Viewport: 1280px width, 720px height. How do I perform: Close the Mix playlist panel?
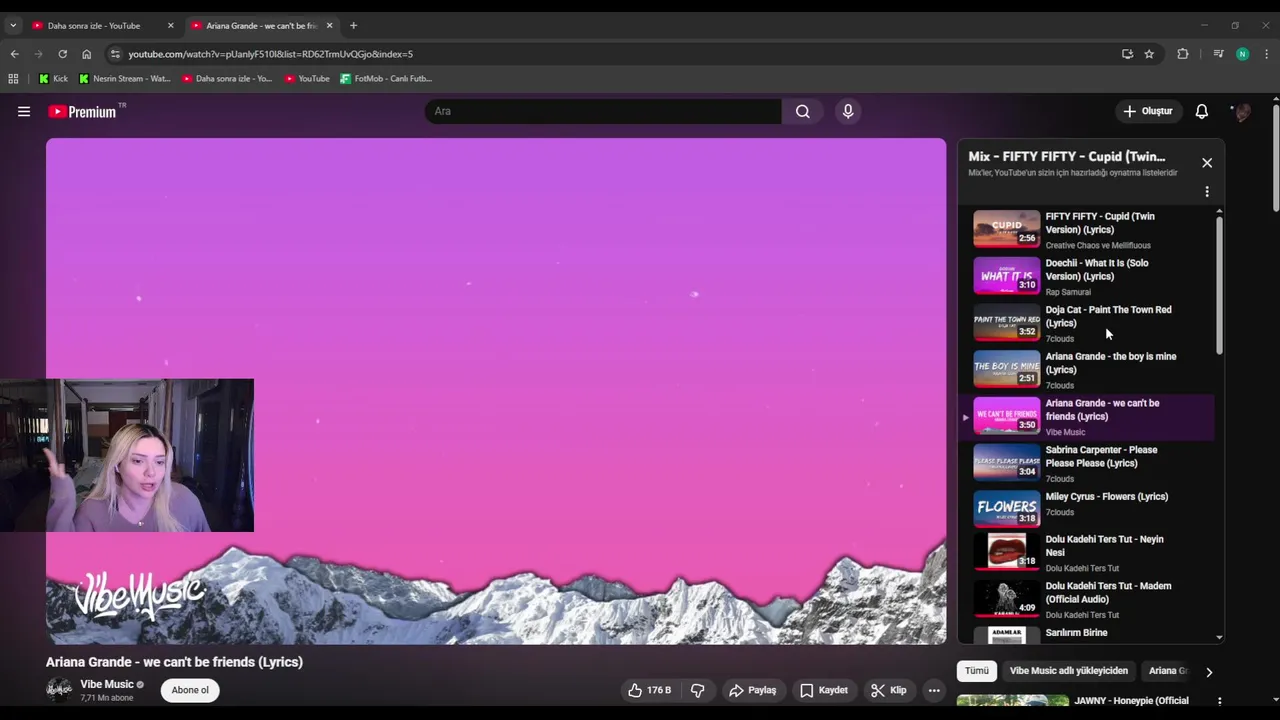point(1207,162)
